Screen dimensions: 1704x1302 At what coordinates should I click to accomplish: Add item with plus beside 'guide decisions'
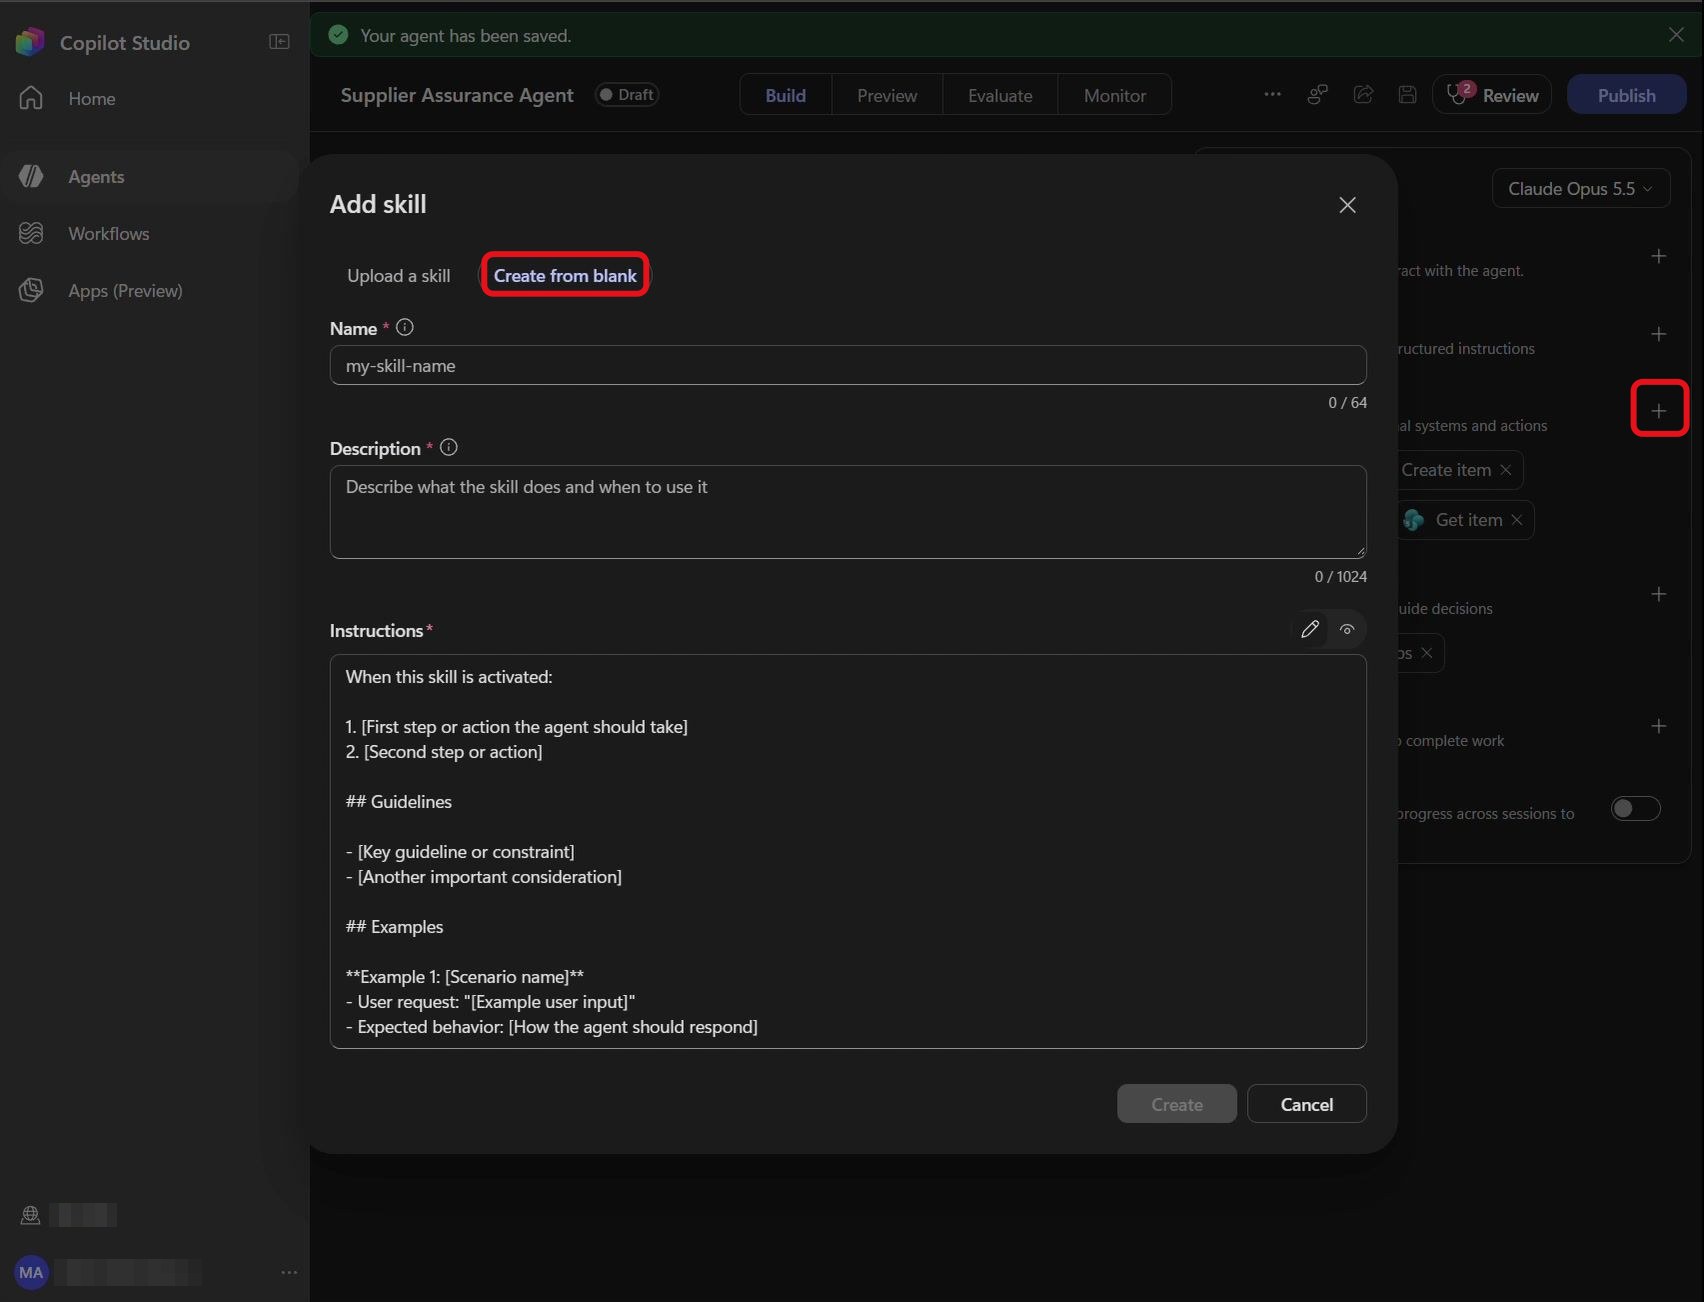1658,594
